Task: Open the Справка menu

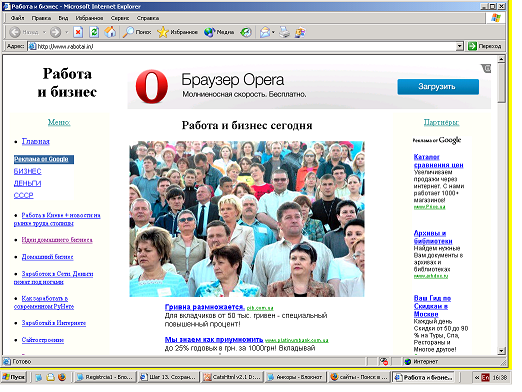Action: 148,18
